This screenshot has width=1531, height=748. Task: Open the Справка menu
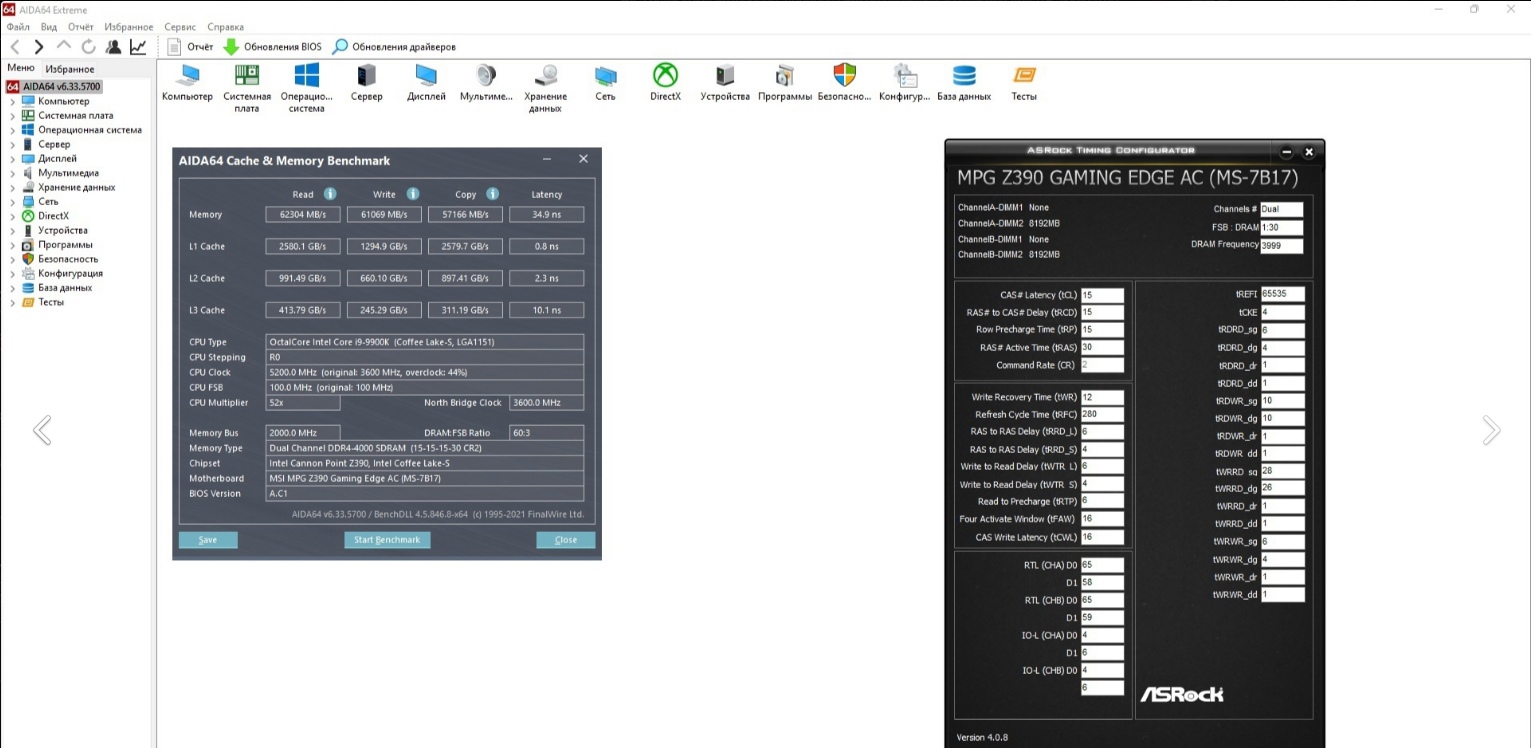225,27
